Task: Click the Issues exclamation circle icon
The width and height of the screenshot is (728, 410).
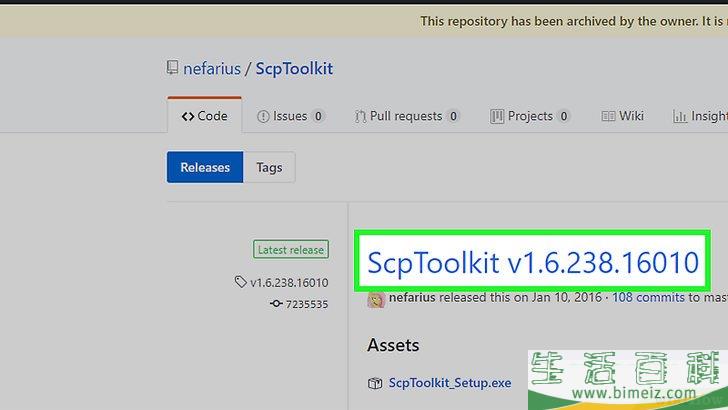Action: 263,116
